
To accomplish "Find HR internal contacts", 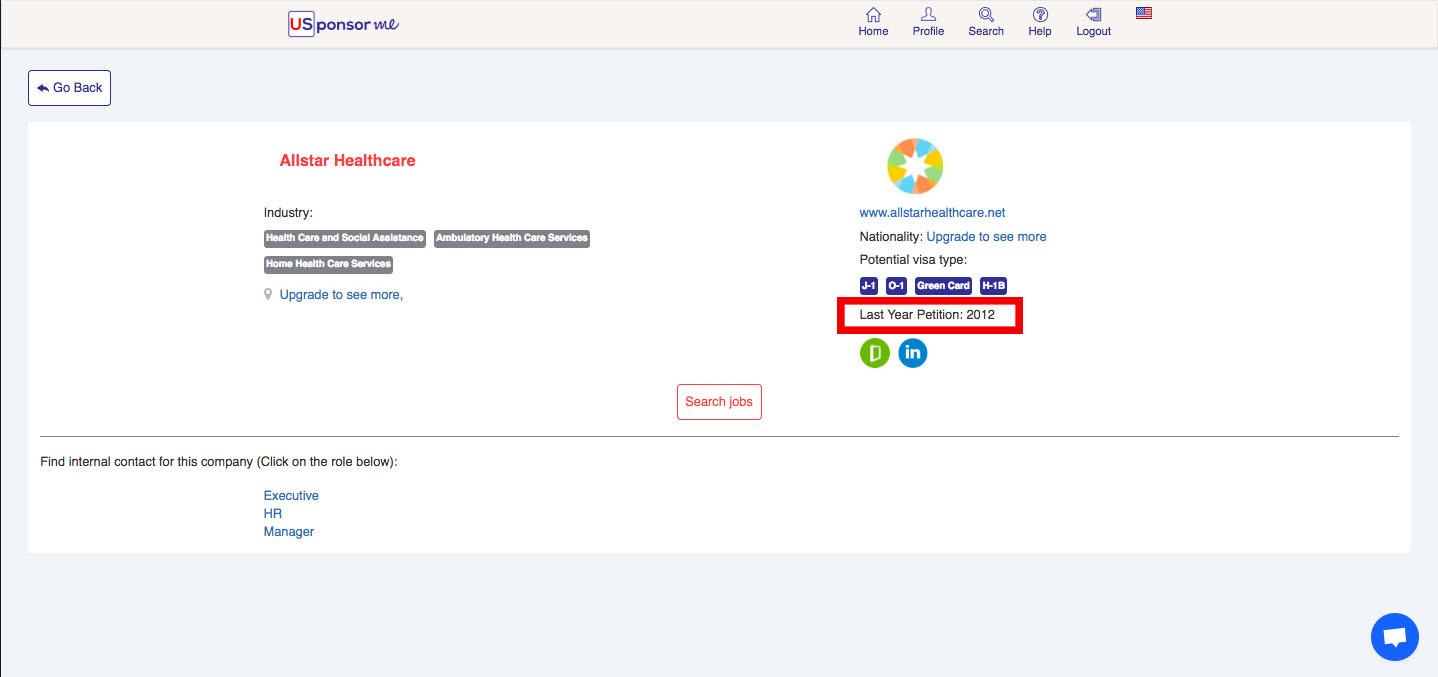I will 273,514.
